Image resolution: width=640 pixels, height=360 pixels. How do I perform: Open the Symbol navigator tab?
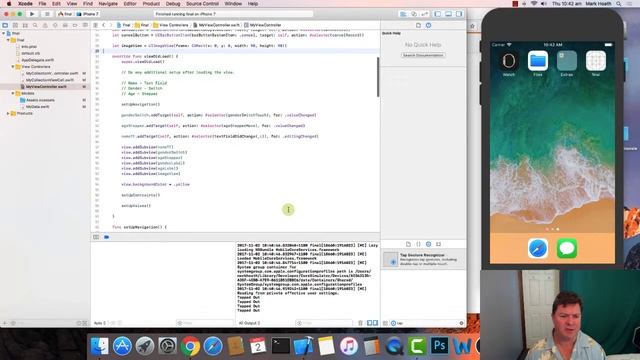(25, 25)
